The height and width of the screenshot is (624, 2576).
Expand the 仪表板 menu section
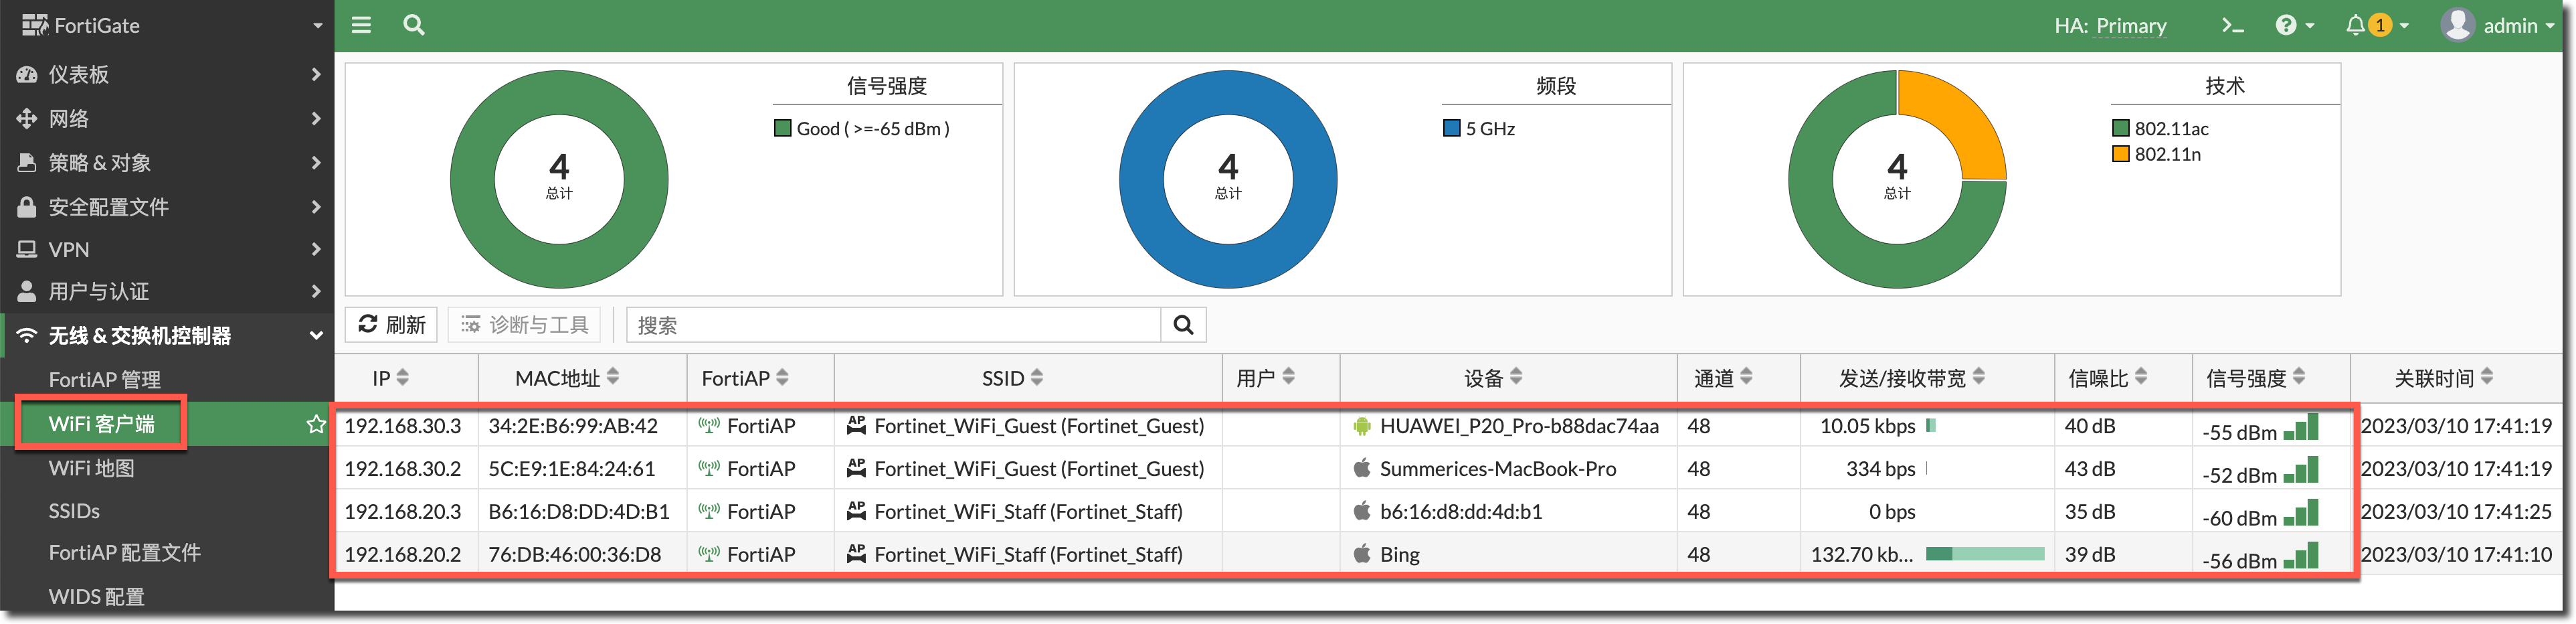click(167, 74)
